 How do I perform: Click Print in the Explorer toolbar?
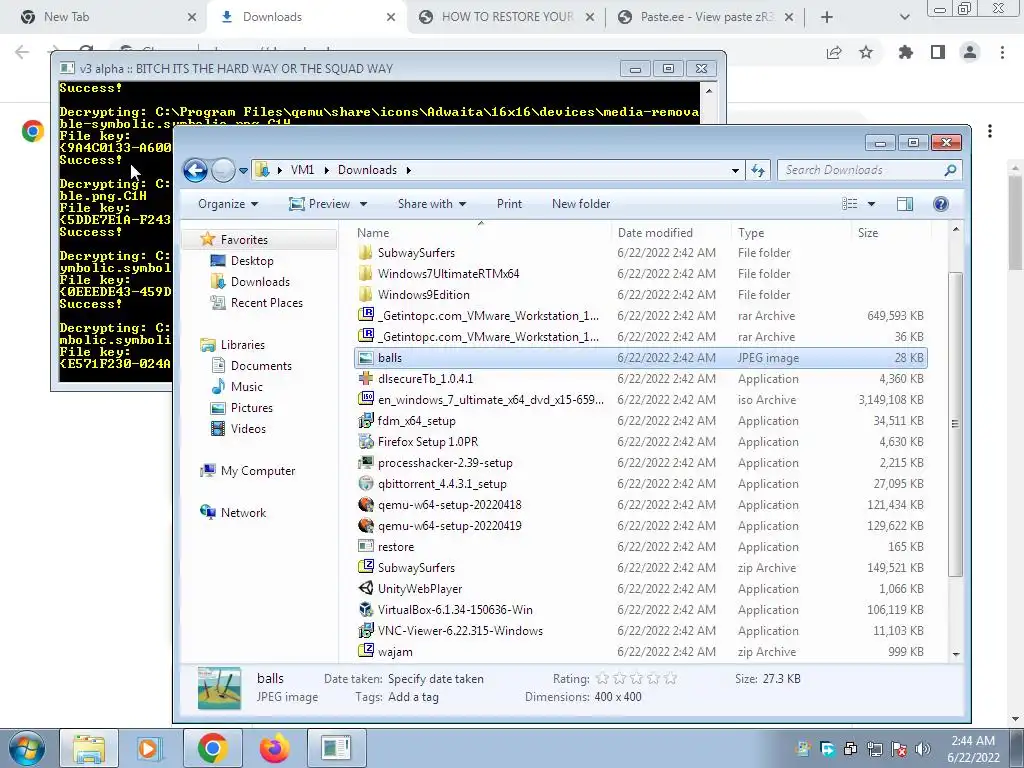(509, 204)
